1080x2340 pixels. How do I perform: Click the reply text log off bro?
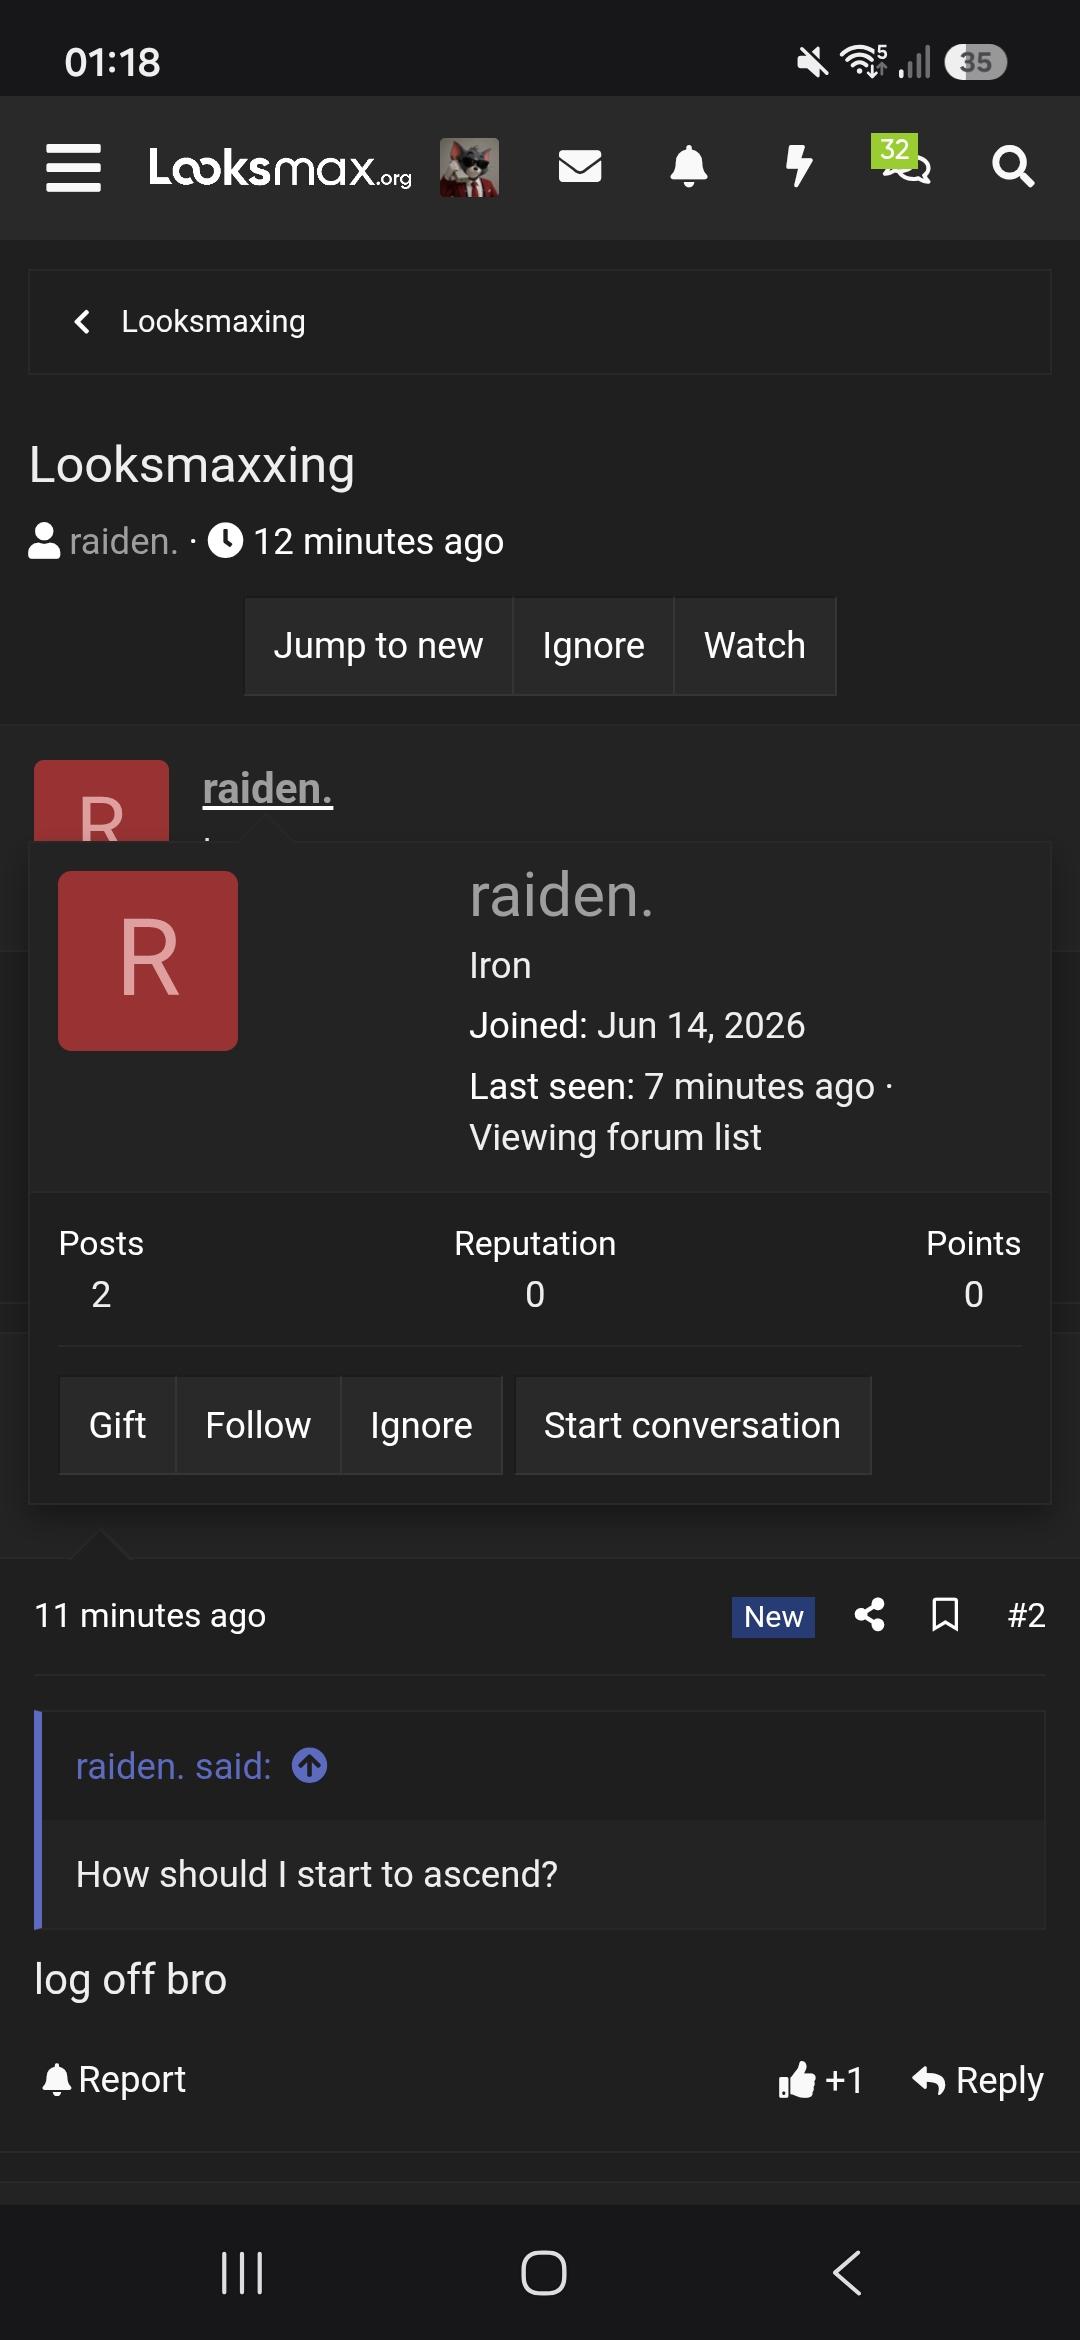131,1980
